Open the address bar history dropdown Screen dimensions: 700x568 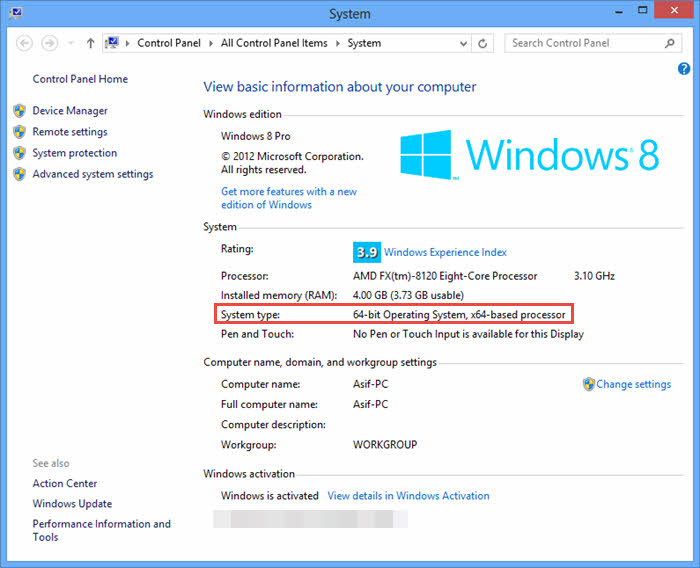(x=463, y=43)
